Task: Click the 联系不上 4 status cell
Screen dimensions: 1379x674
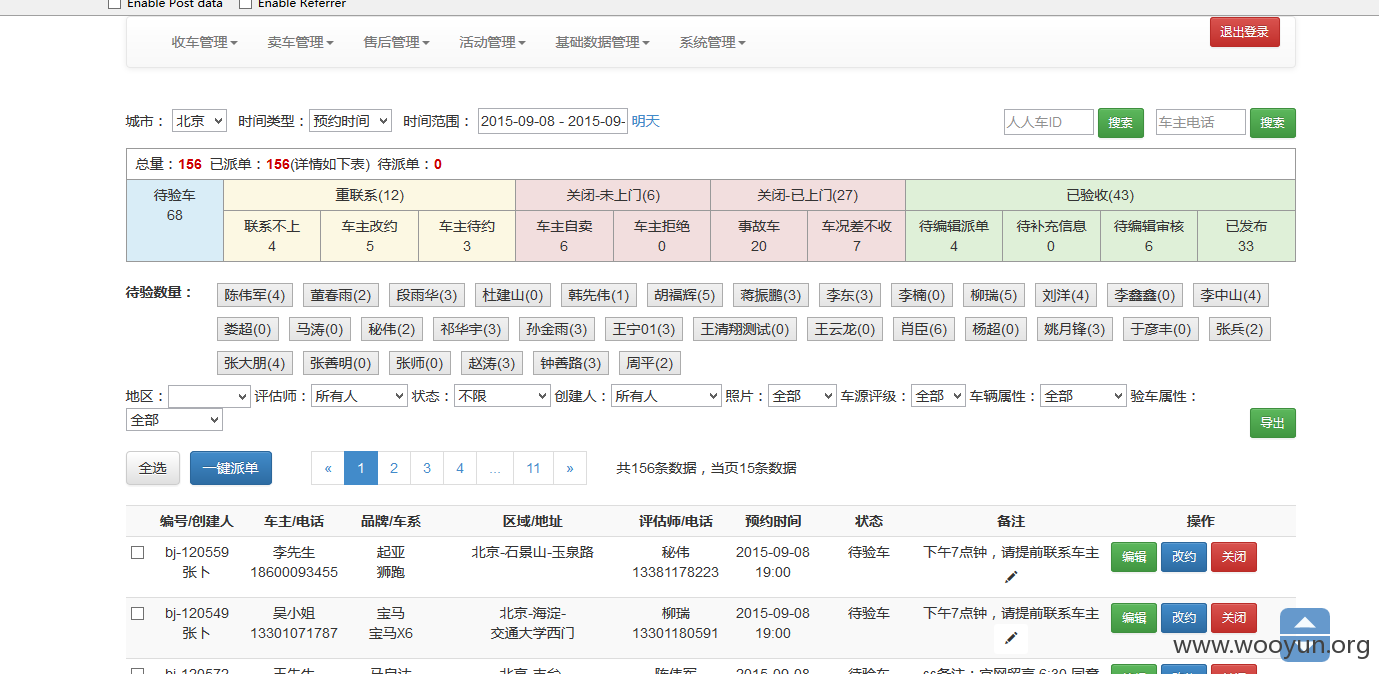Action: click(272, 236)
